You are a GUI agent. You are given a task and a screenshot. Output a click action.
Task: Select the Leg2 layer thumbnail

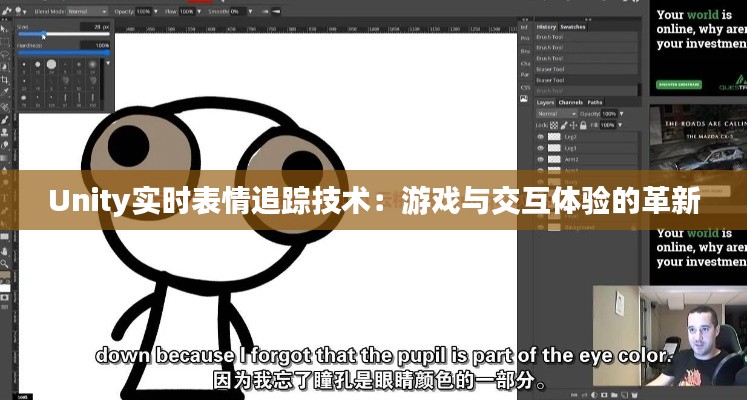pyautogui.click(x=556, y=136)
